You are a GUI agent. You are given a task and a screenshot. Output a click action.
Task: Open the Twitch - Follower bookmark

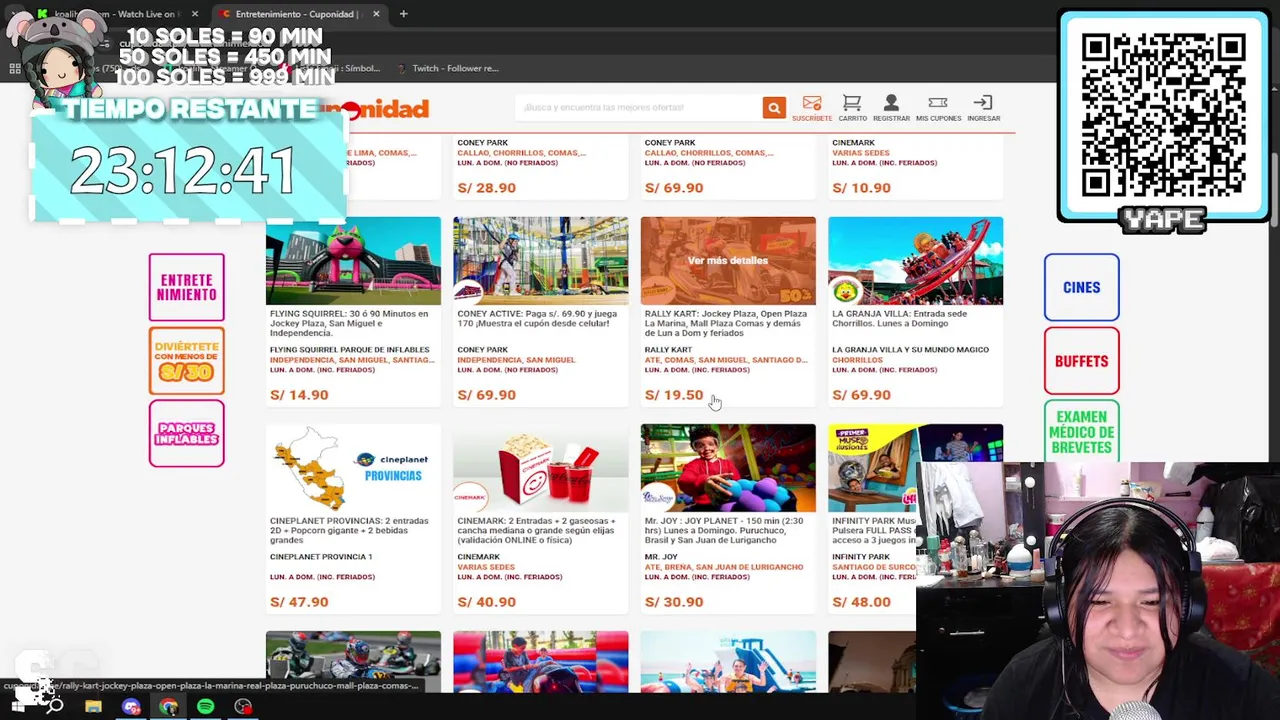(447, 68)
